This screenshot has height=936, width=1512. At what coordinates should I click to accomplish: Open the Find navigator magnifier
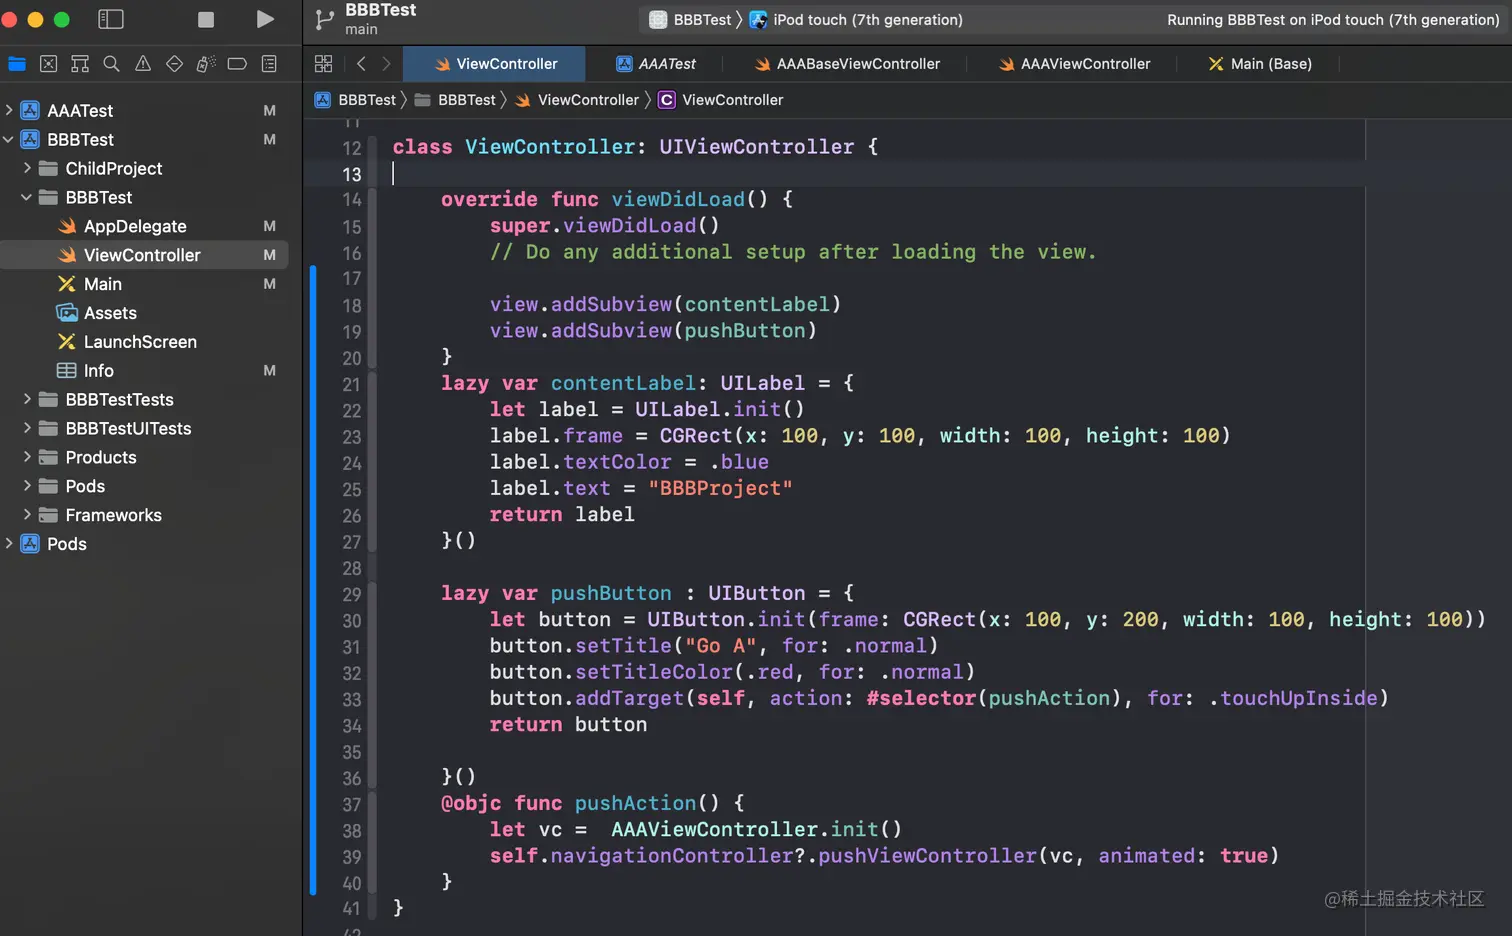[x=112, y=64]
